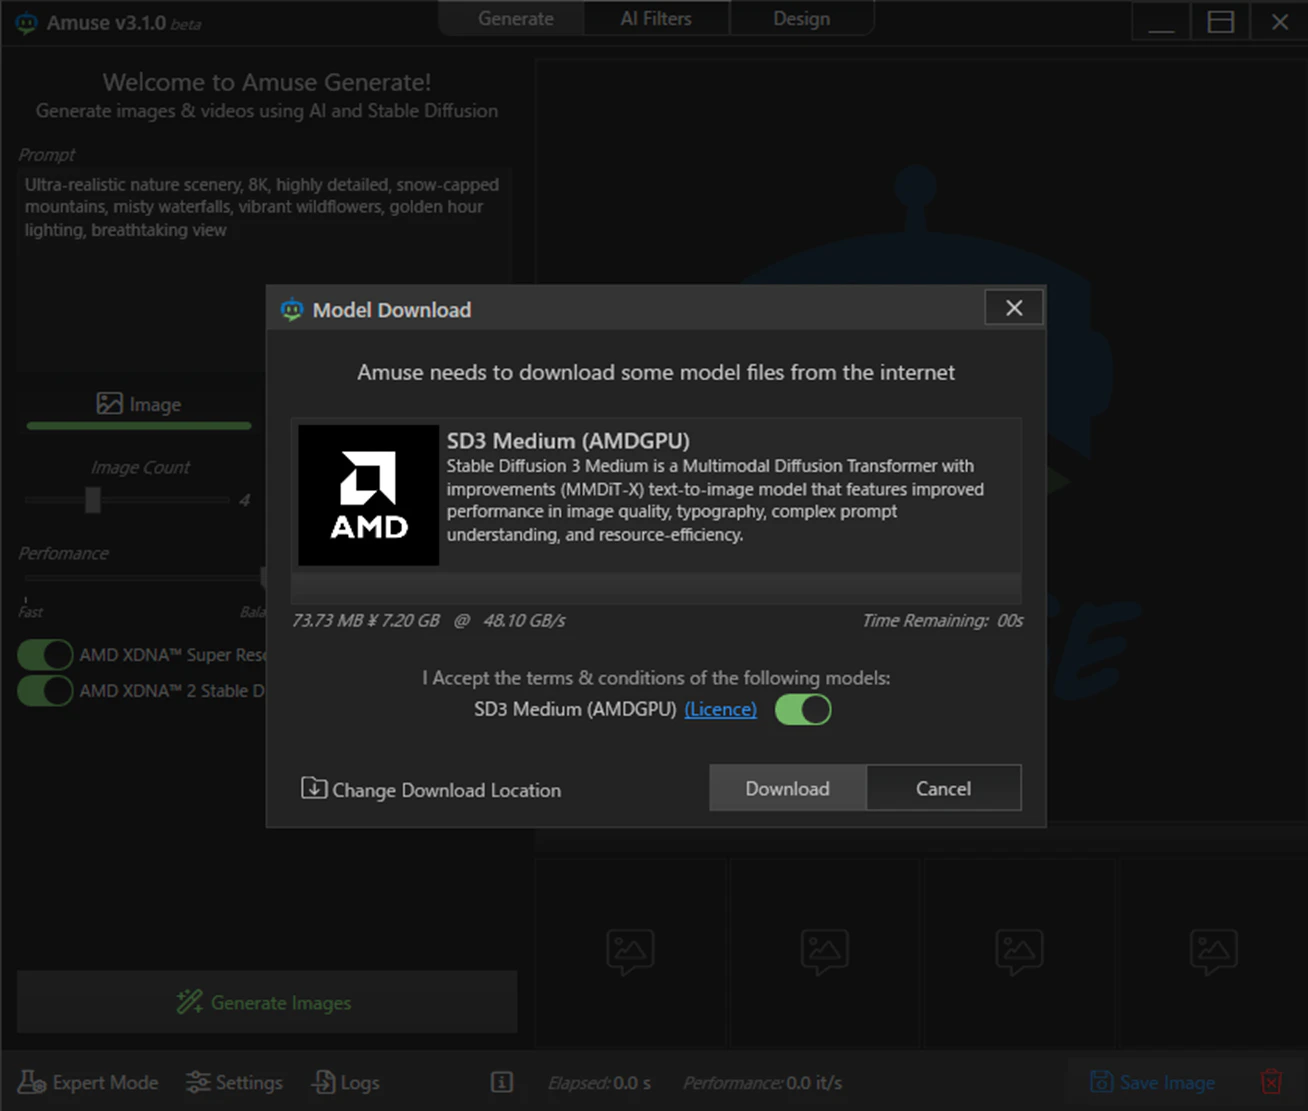Image resolution: width=1308 pixels, height=1111 pixels.
Task: Select the third empty image placeholder
Action: coord(1019,952)
